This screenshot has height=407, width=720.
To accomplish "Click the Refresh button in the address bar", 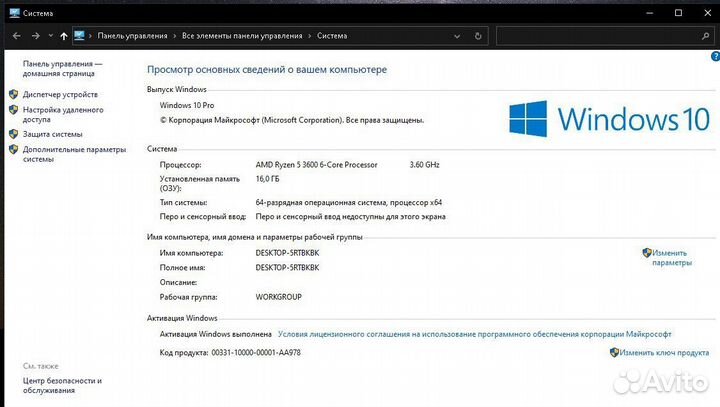I will point(479,36).
